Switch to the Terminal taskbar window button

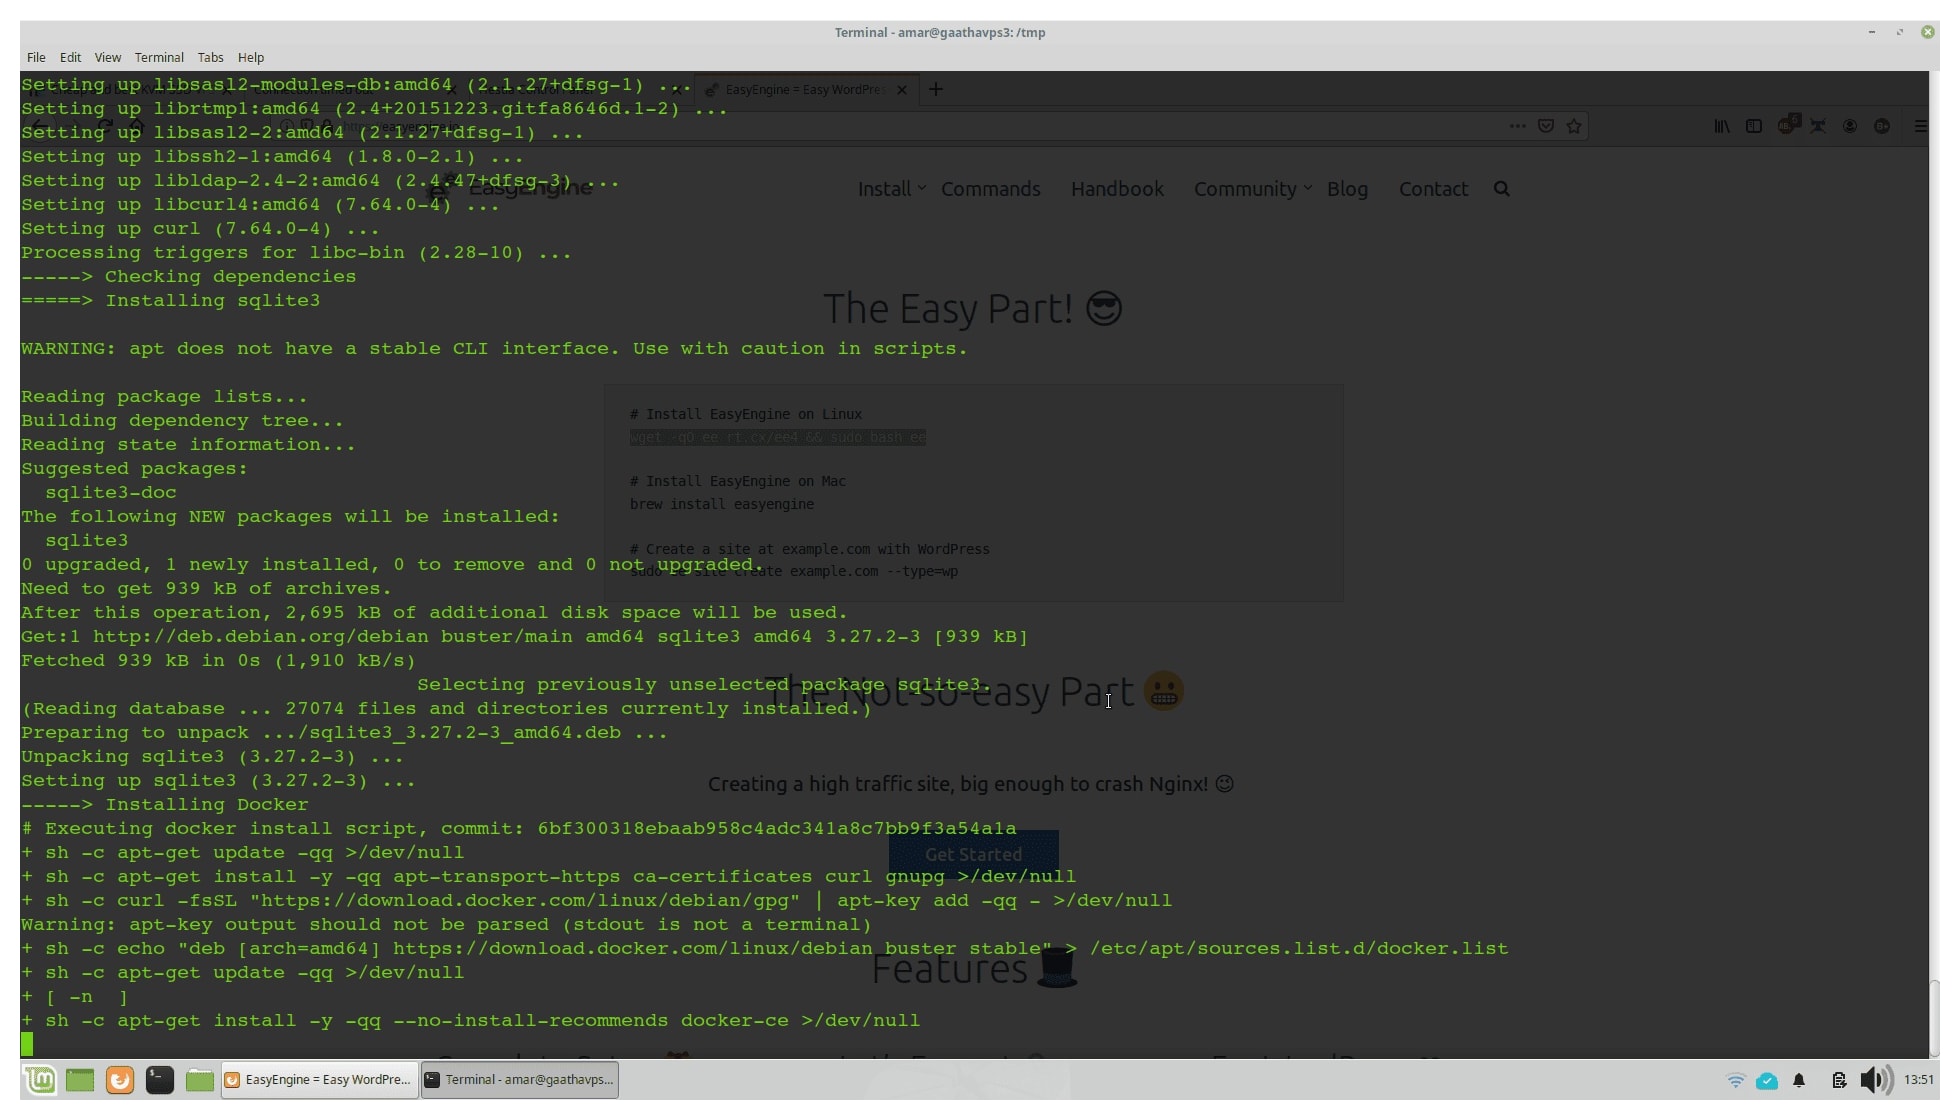520,1079
